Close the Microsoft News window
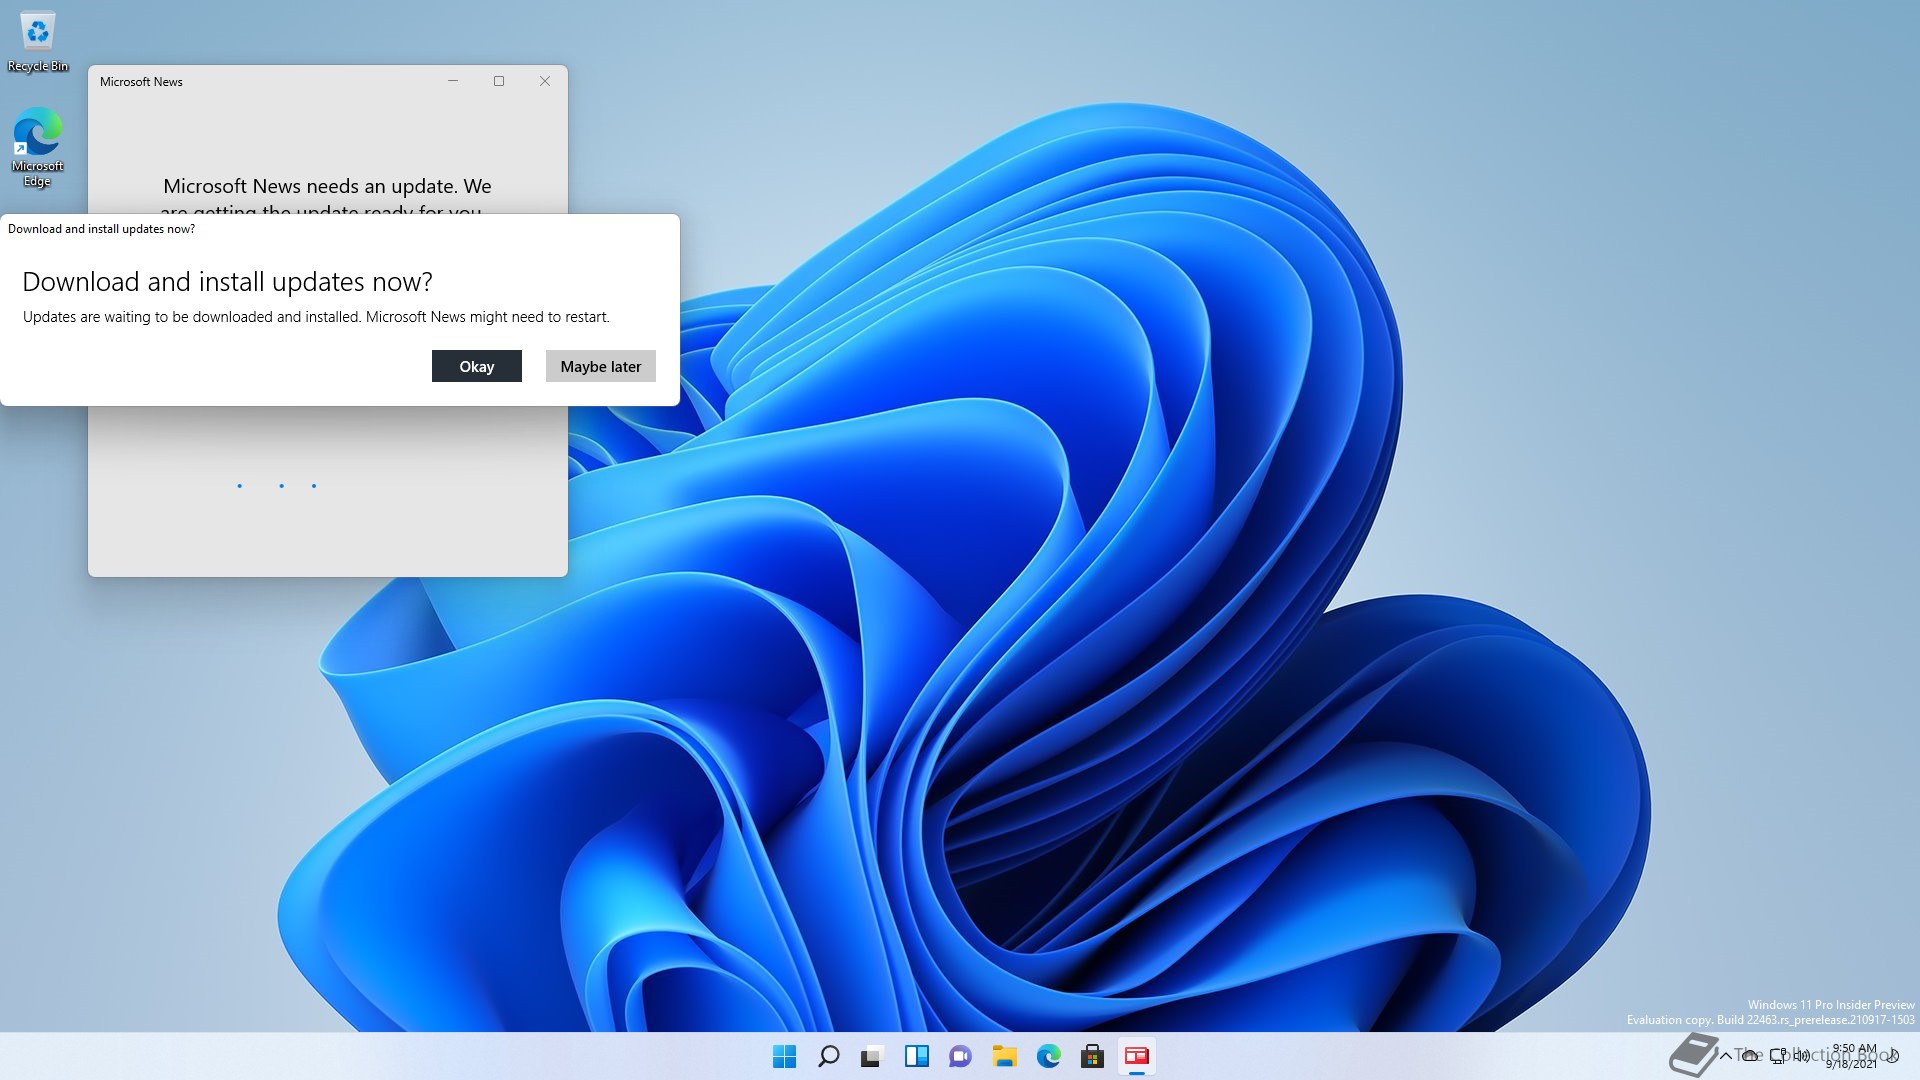1920x1080 pixels. point(545,81)
